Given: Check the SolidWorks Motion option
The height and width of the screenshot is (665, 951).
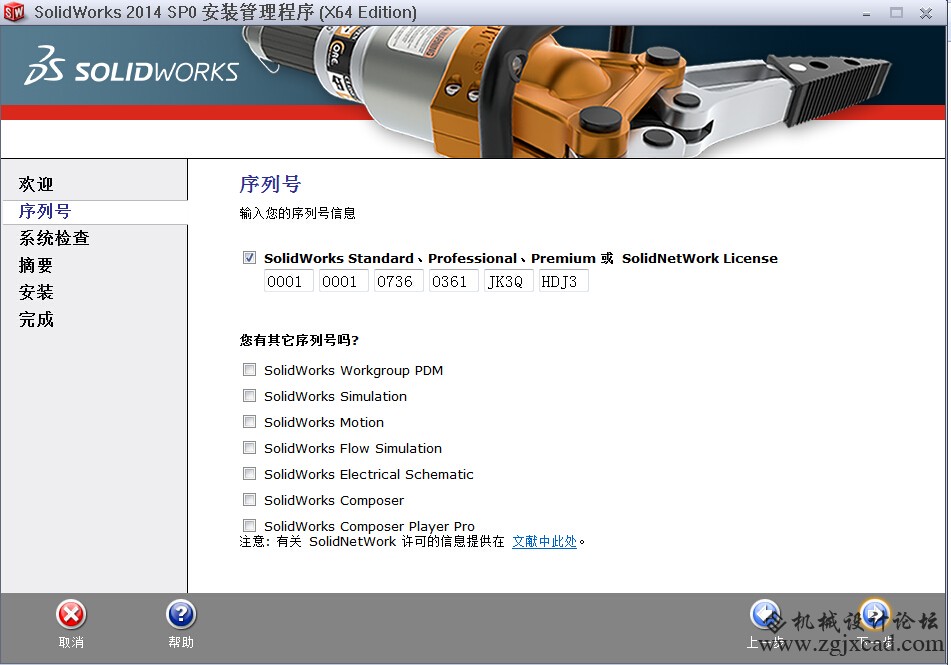Looking at the screenshot, I should [249, 422].
